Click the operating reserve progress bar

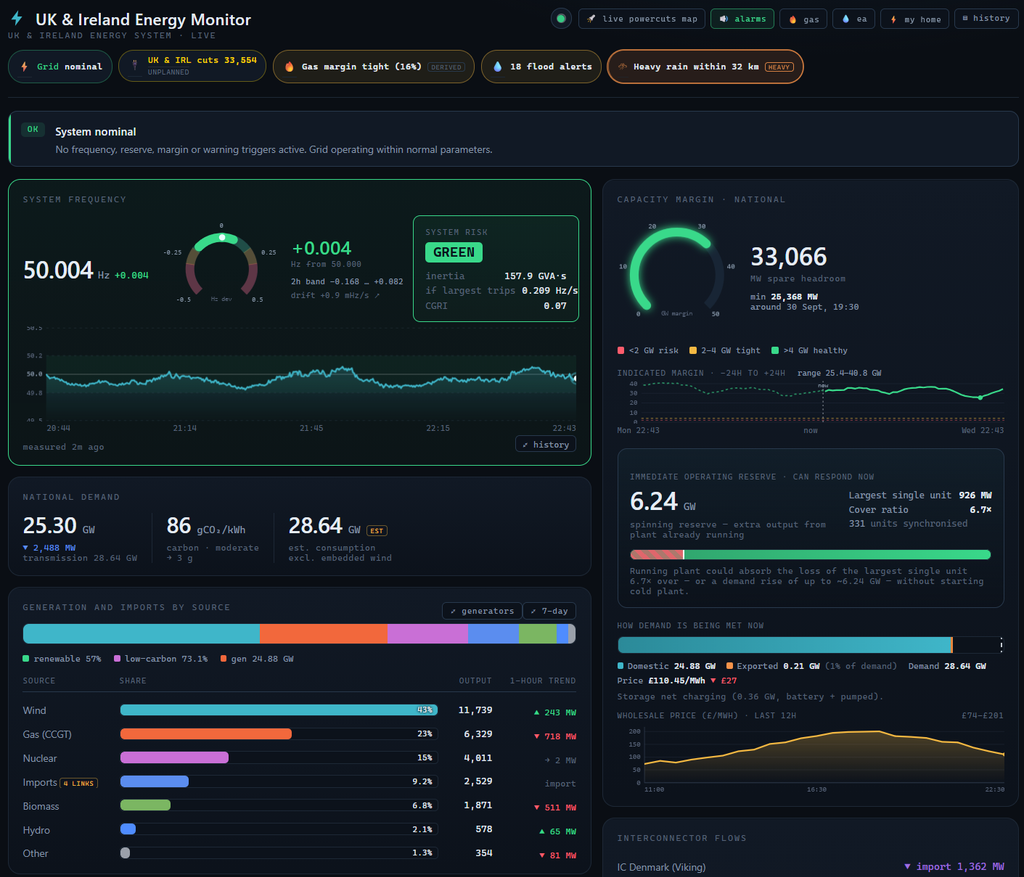coord(810,554)
